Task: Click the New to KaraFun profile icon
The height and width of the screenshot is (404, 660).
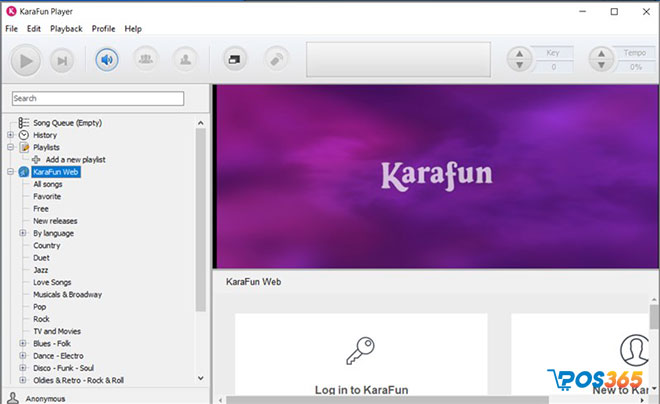Action: 634,350
